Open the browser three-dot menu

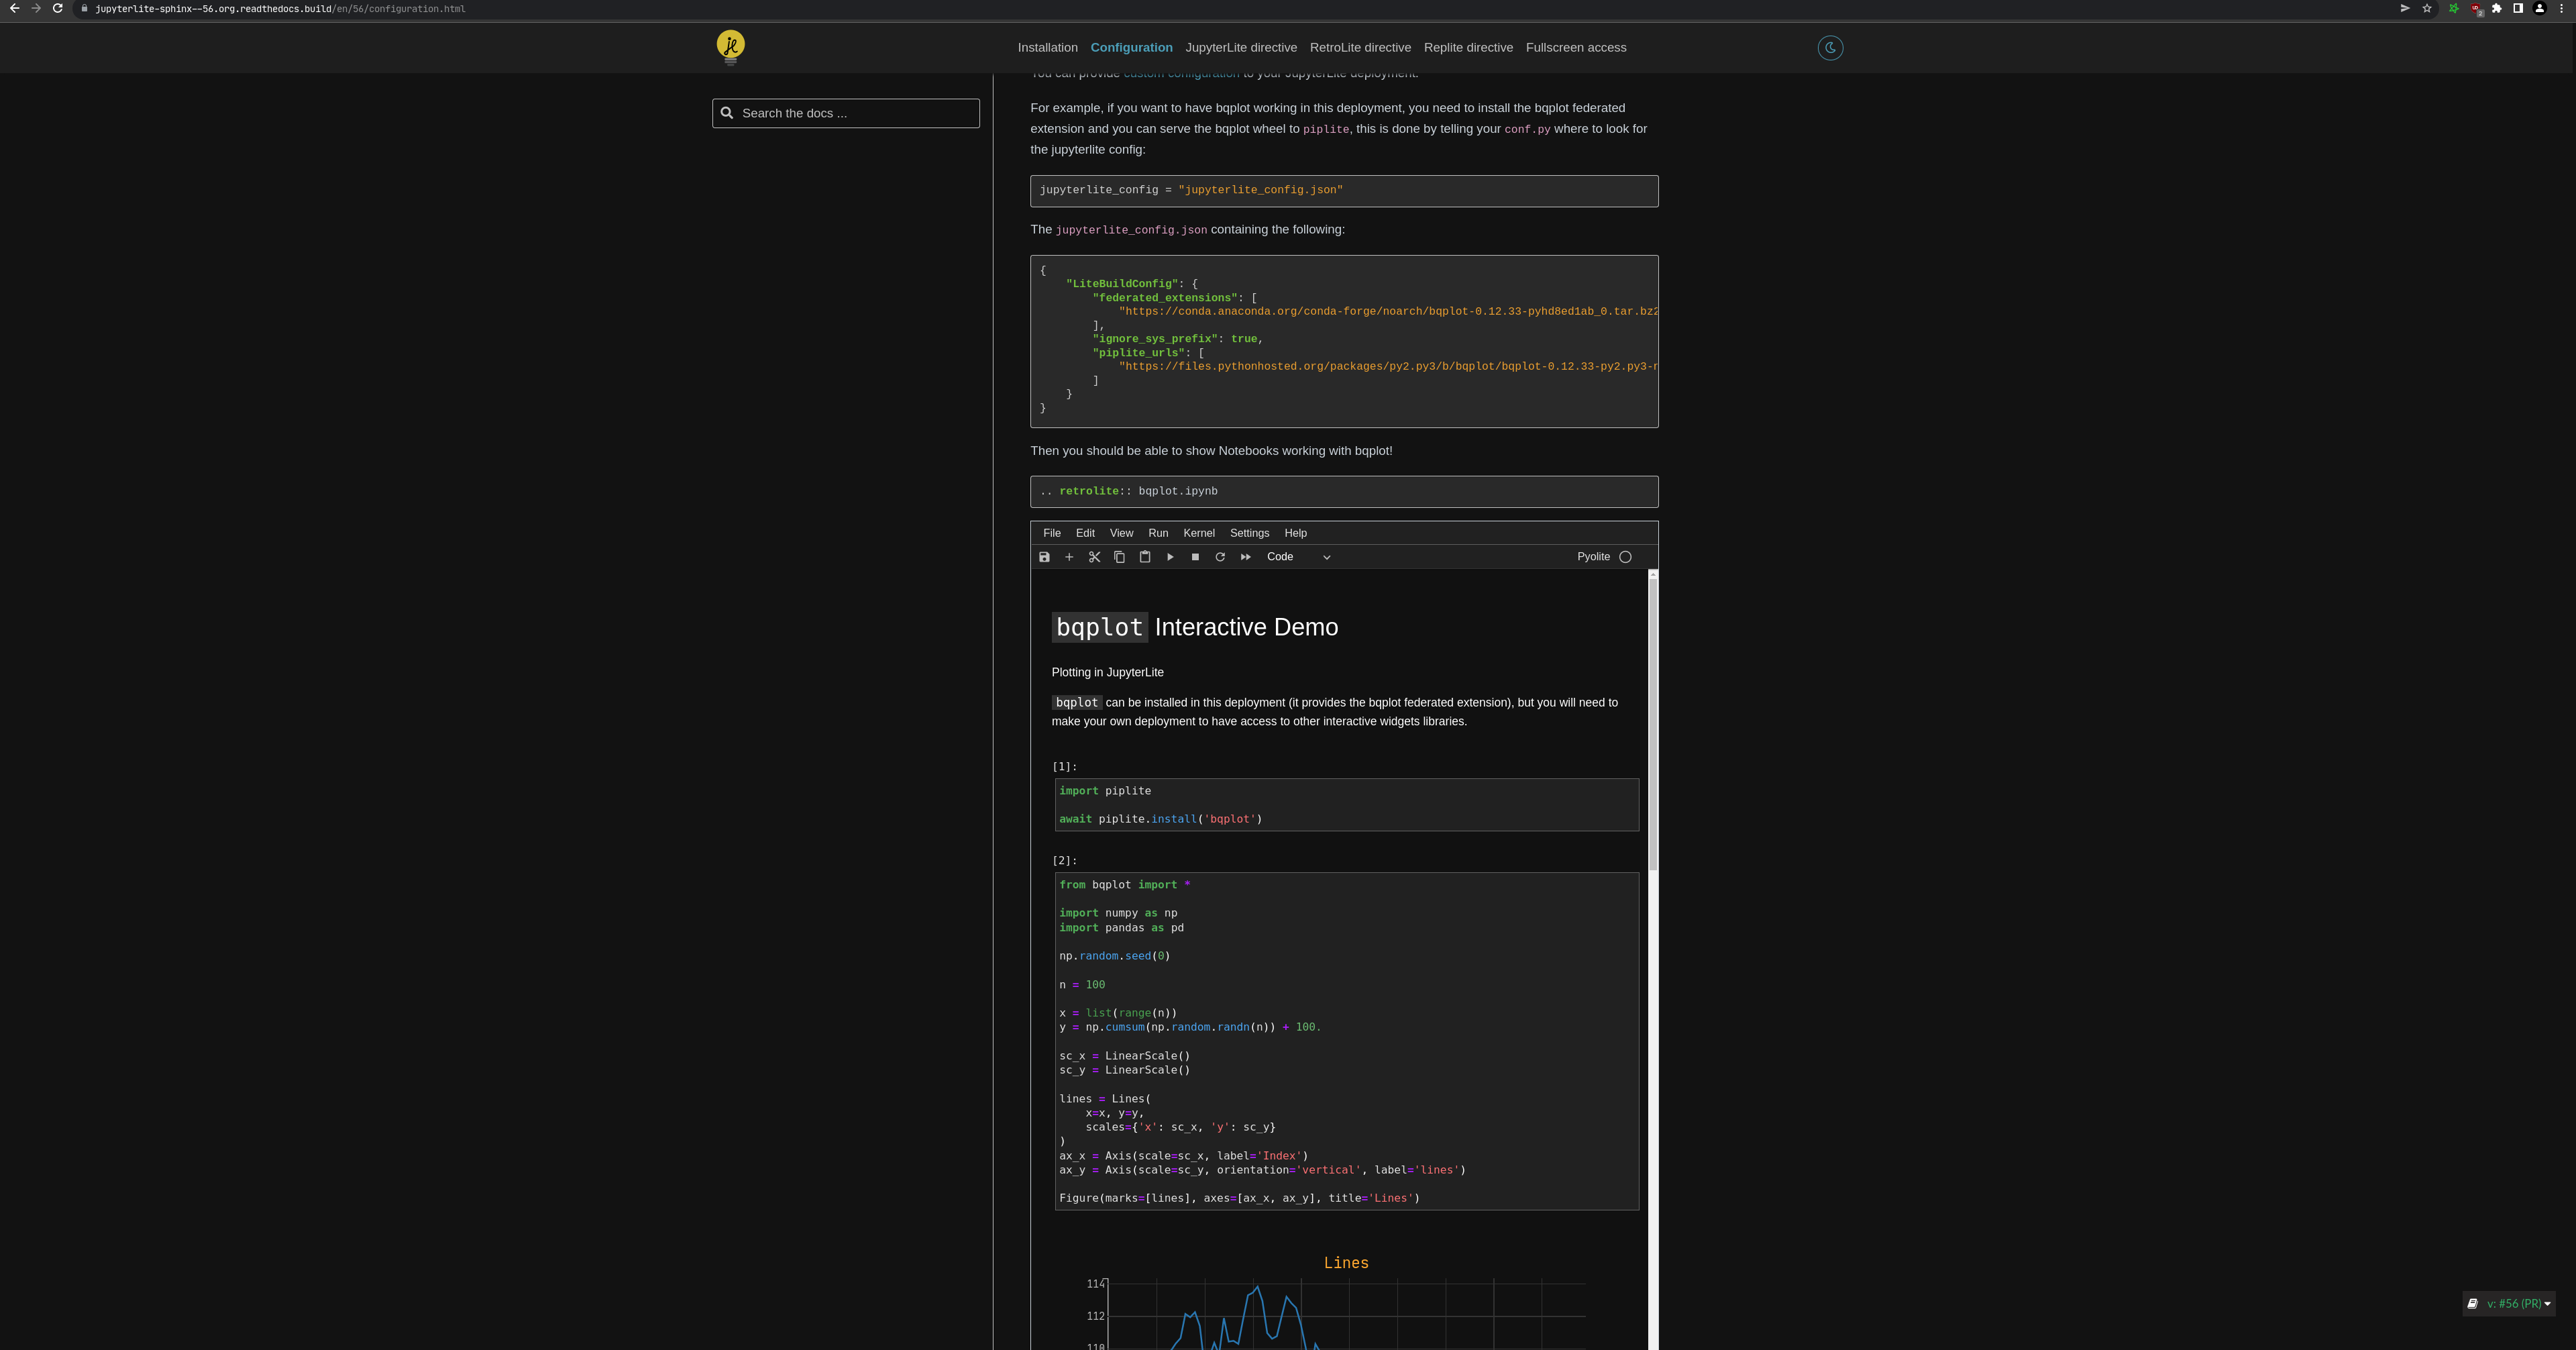tap(2561, 8)
